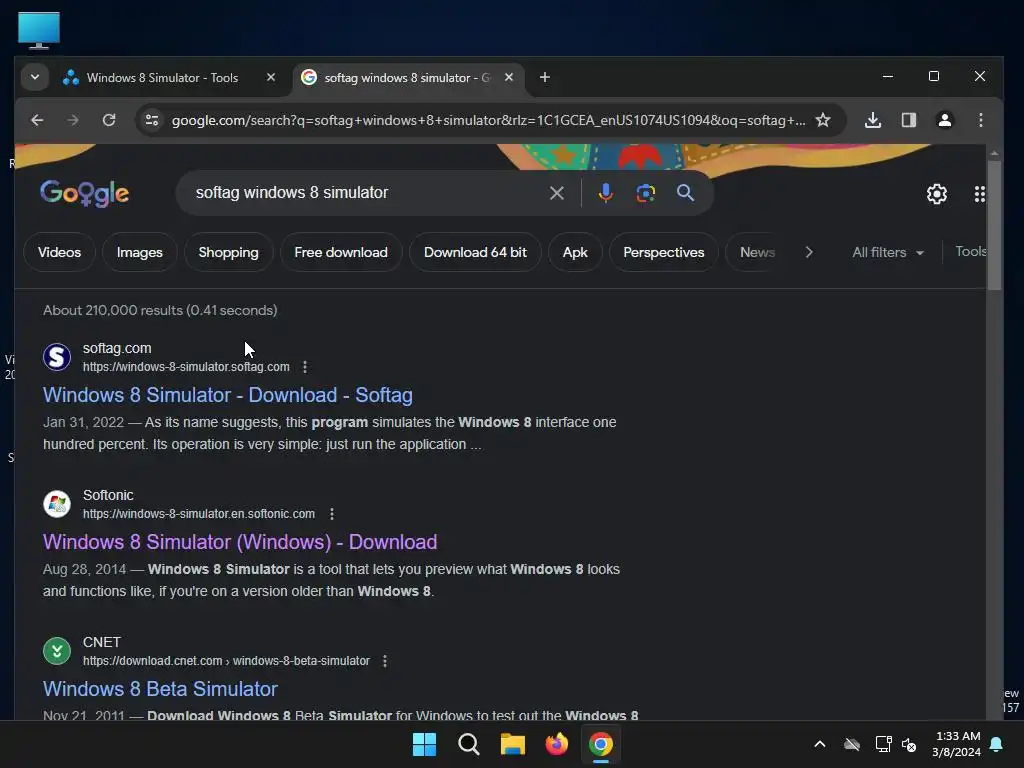Open Google apps grid
1024x768 pixels.
pos(979,194)
